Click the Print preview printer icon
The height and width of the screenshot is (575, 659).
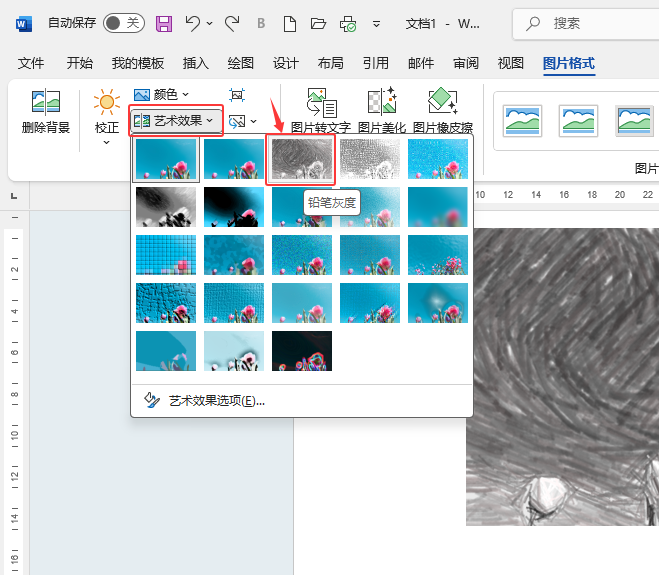click(x=348, y=24)
